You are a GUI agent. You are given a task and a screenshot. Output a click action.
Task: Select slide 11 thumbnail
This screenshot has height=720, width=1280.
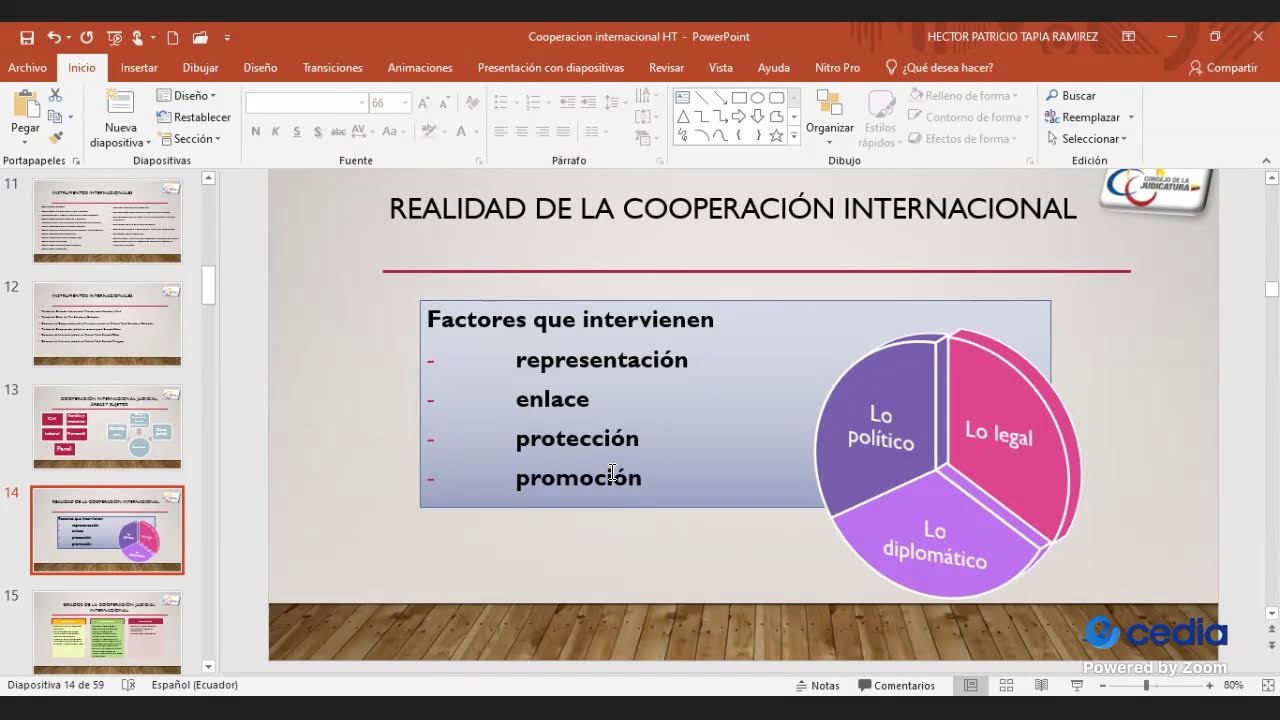click(x=107, y=221)
